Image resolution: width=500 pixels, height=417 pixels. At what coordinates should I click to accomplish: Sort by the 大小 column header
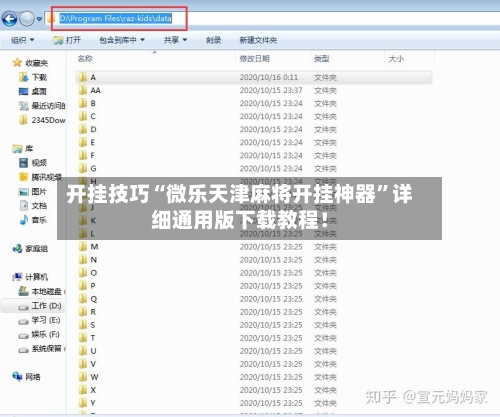396,59
